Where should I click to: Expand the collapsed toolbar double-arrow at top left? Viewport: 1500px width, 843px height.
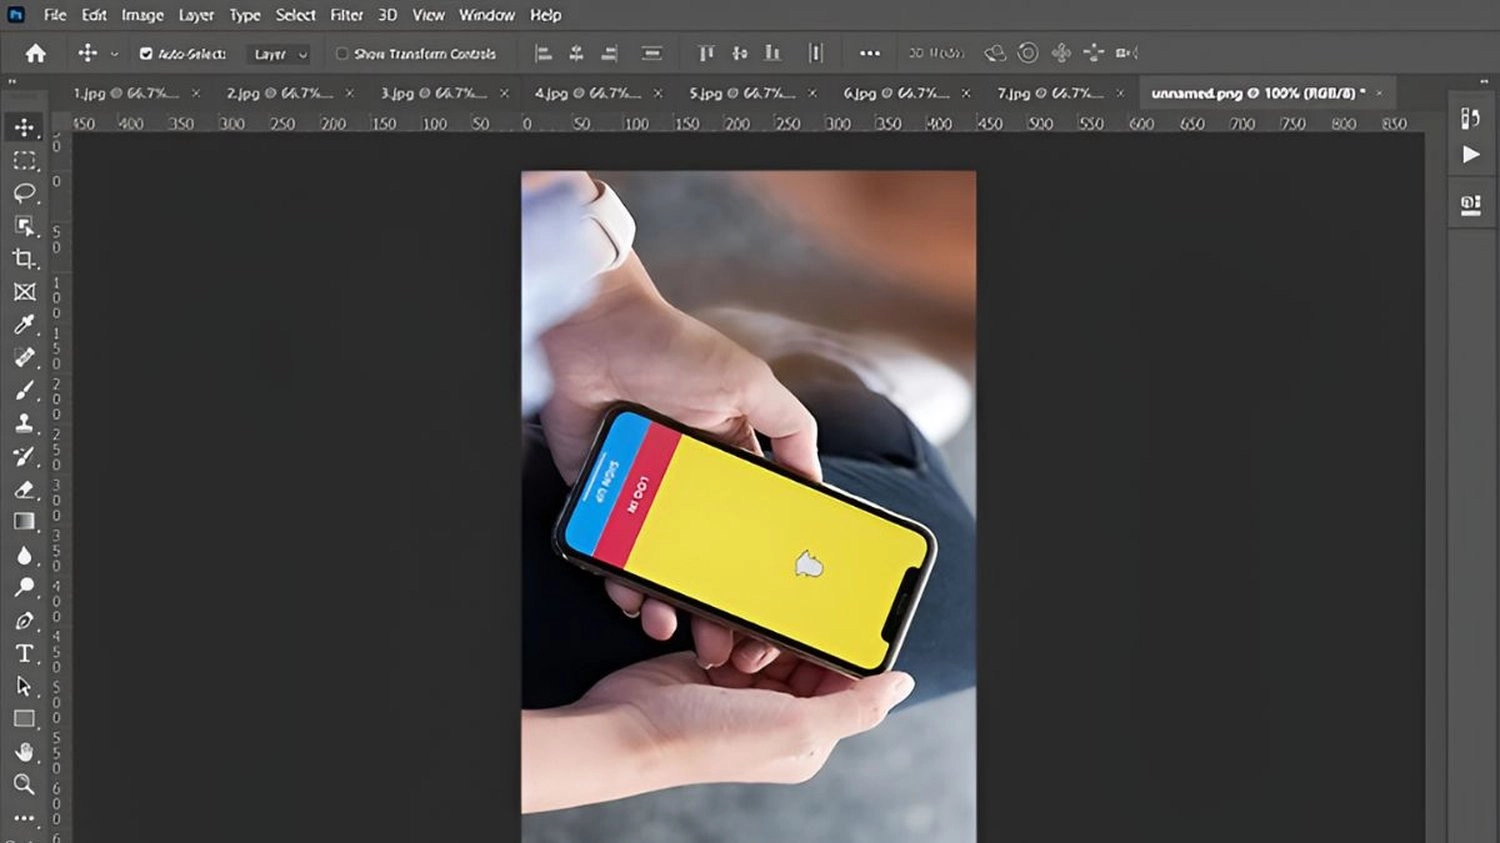(x=12, y=82)
